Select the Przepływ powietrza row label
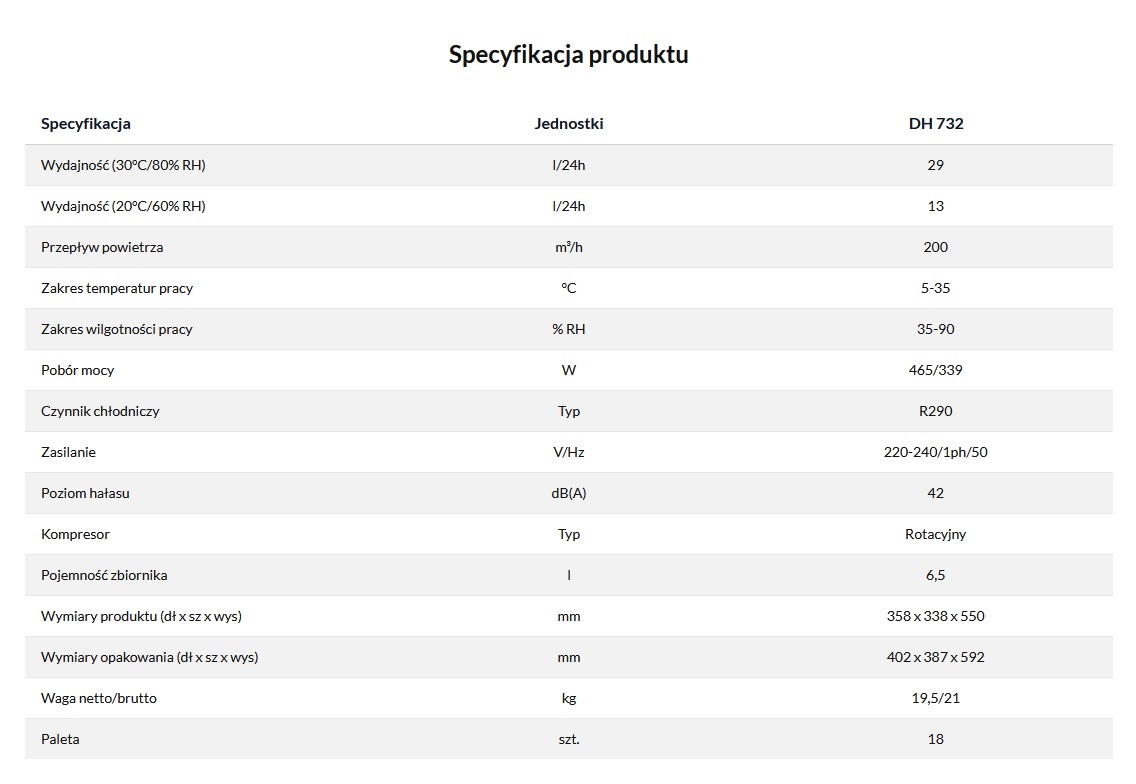 coord(102,247)
